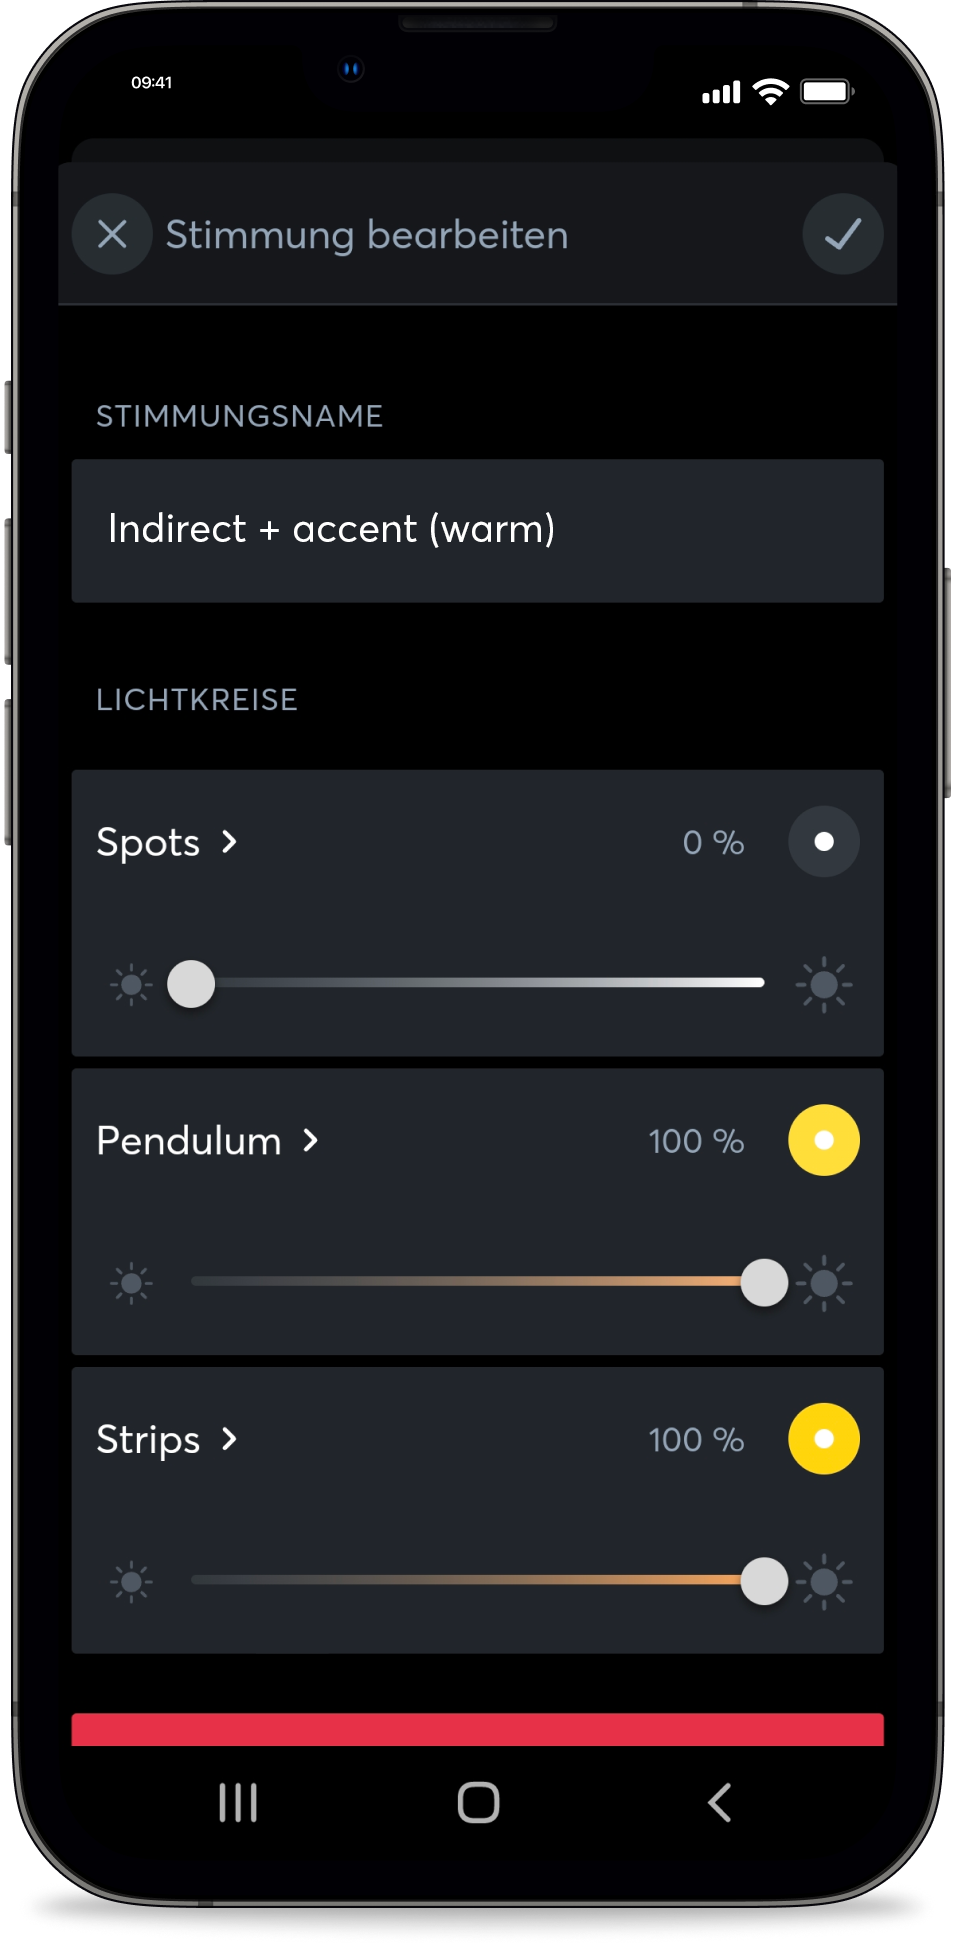Click the Spots brightness slider handle
The width and height of the screenshot is (956, 1943).
click(x=191, y=984)
